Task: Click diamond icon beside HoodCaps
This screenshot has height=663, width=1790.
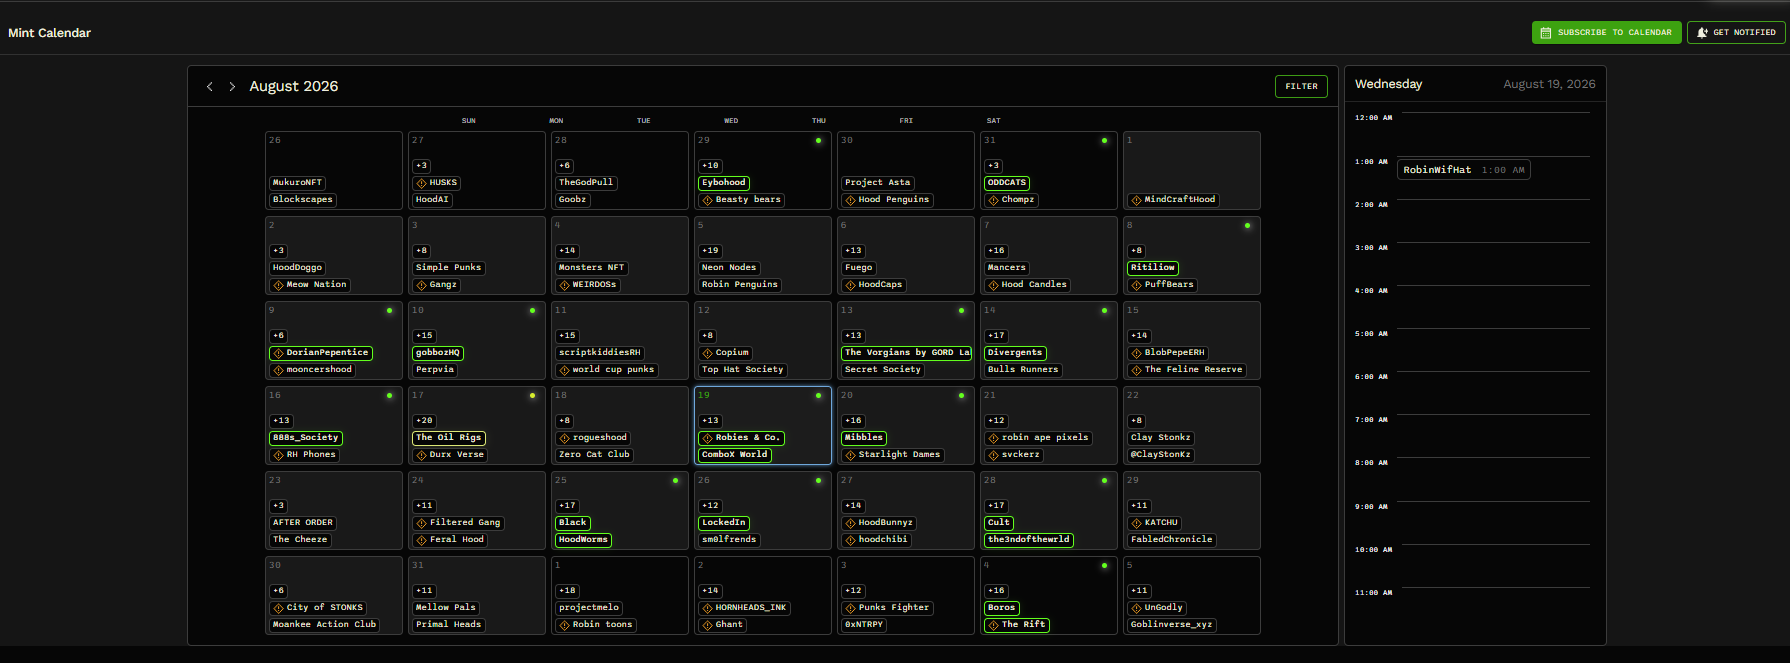Action: tap(851, 285)
